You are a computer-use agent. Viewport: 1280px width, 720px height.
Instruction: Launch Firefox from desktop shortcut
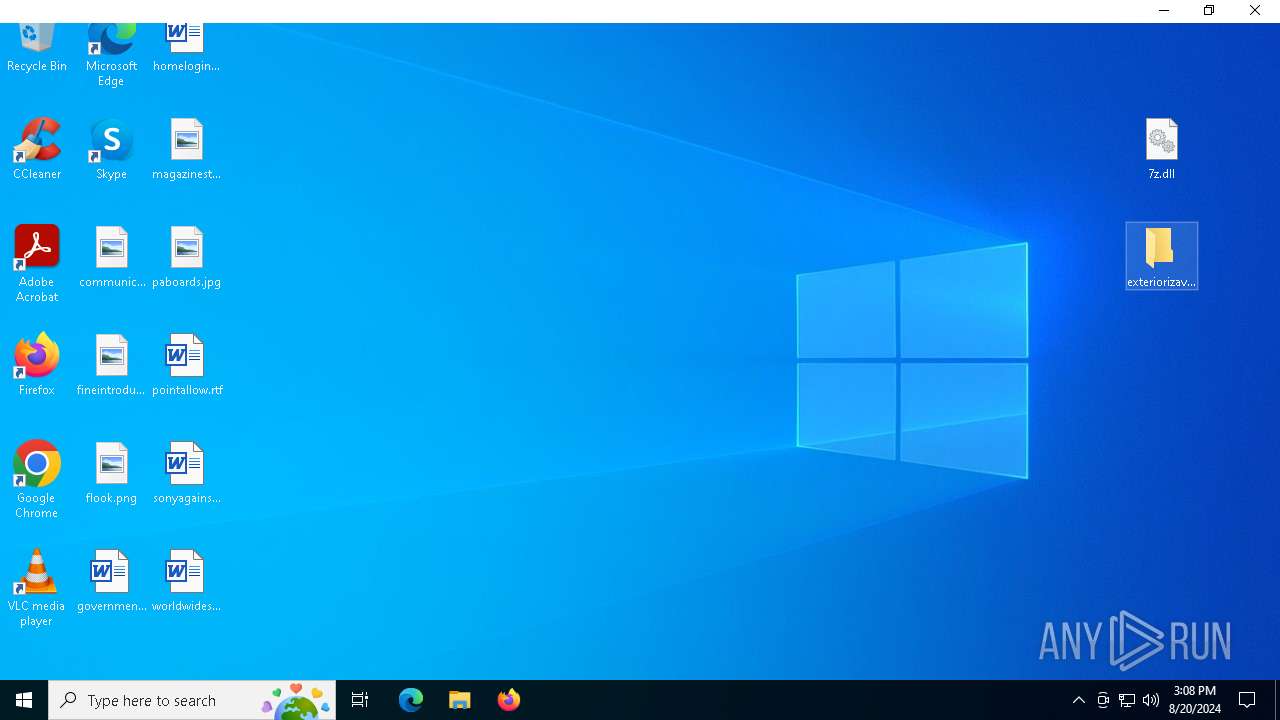[x=37, y=365]
